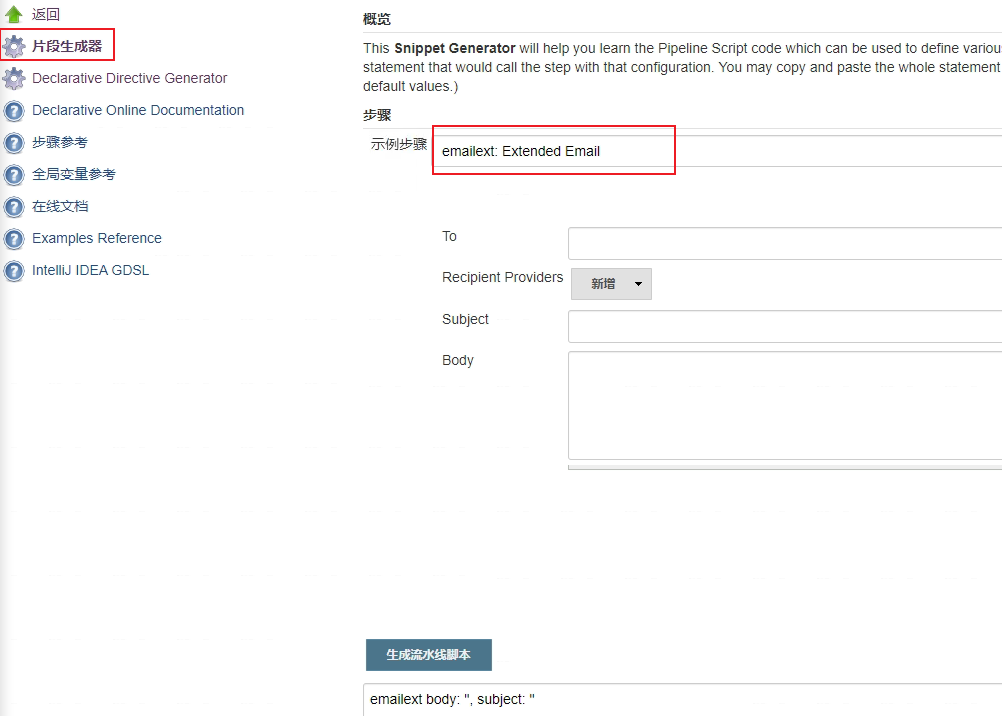Open the Declarative Directive Generator link
This screenshot has width=1002, height=716.
(130, 78)
